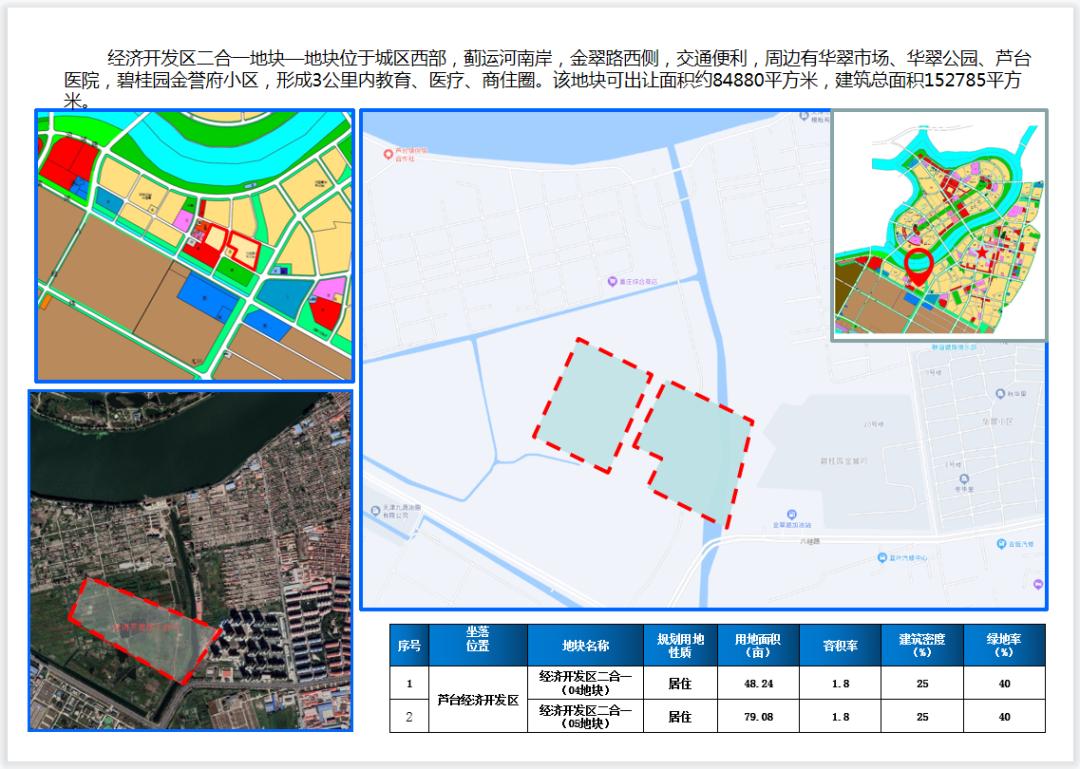
Task: Click the purple marker at map's right edge
Action: point(1039,584)
